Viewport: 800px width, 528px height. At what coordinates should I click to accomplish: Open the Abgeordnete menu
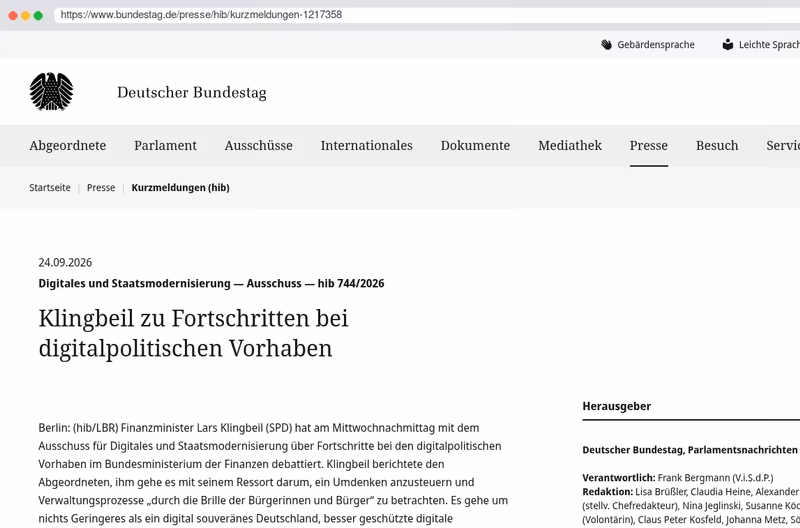(68, 145)
